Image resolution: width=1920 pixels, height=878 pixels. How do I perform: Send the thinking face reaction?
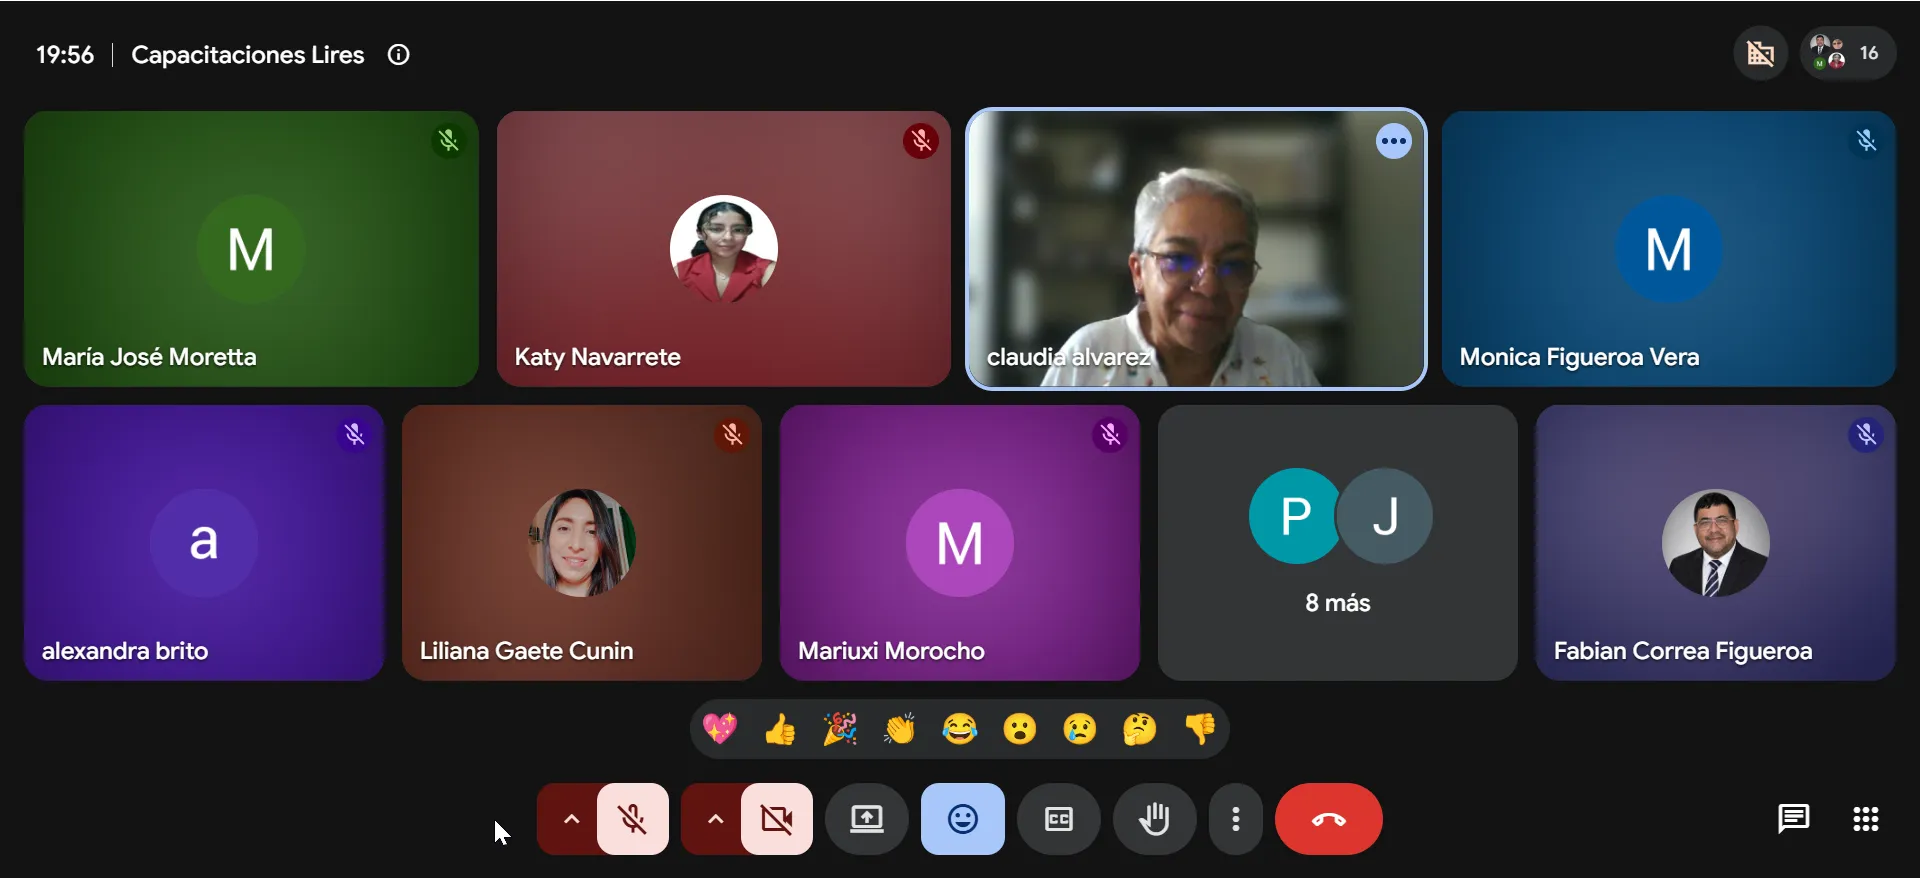pos(1140,729)
